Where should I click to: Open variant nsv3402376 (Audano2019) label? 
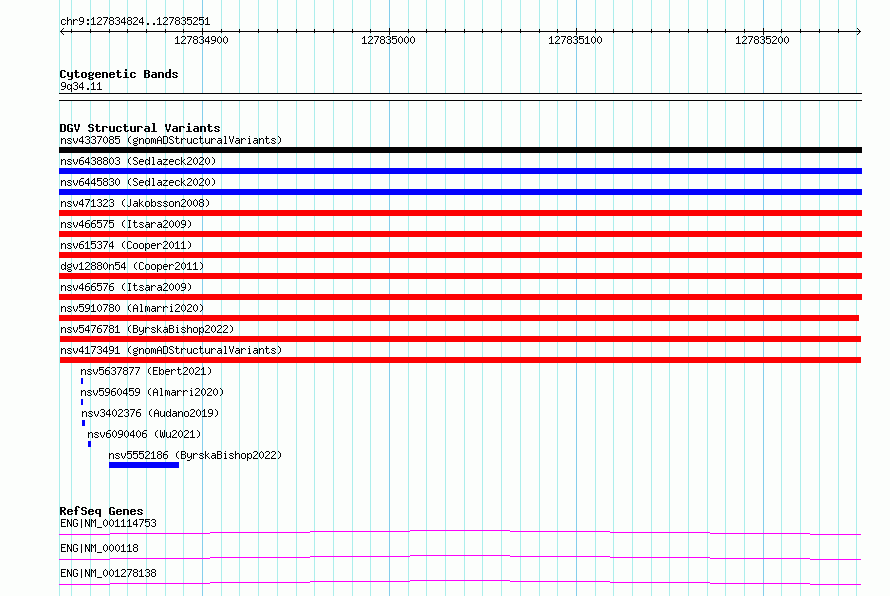click(x=150, y=413)
